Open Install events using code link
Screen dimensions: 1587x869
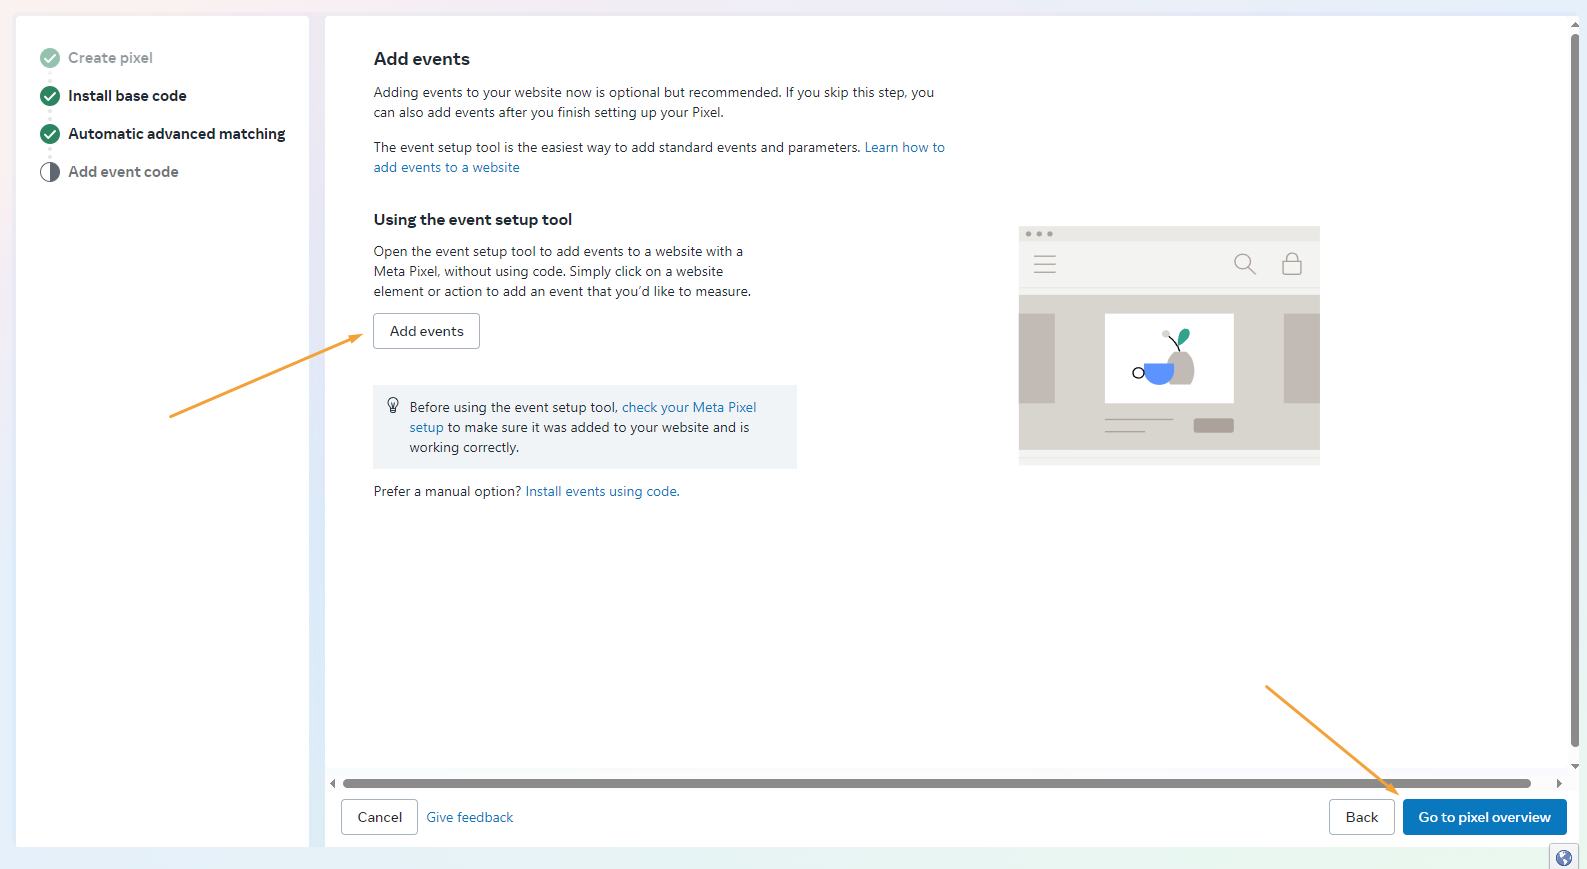[x=602, y=491]
